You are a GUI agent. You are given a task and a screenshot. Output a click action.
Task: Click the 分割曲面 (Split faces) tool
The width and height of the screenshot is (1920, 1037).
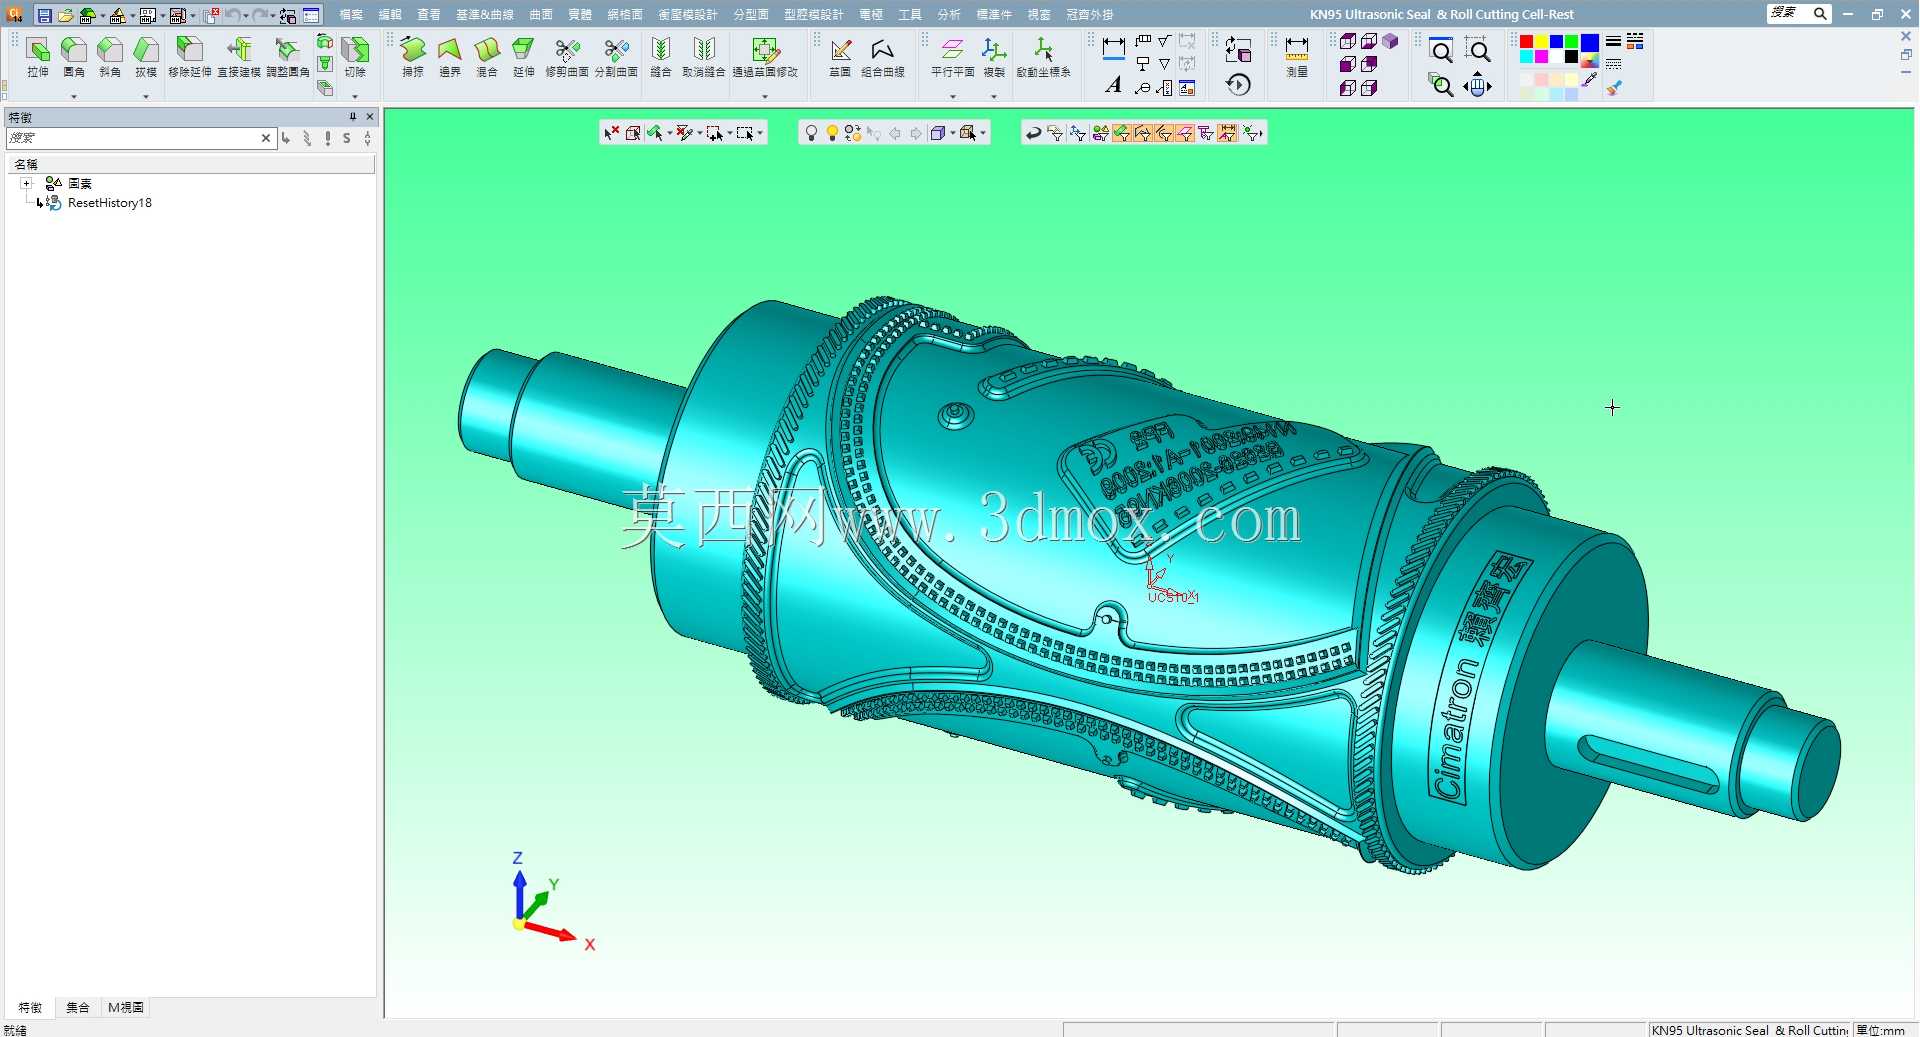pyautogui.click(x=616, y=57)
